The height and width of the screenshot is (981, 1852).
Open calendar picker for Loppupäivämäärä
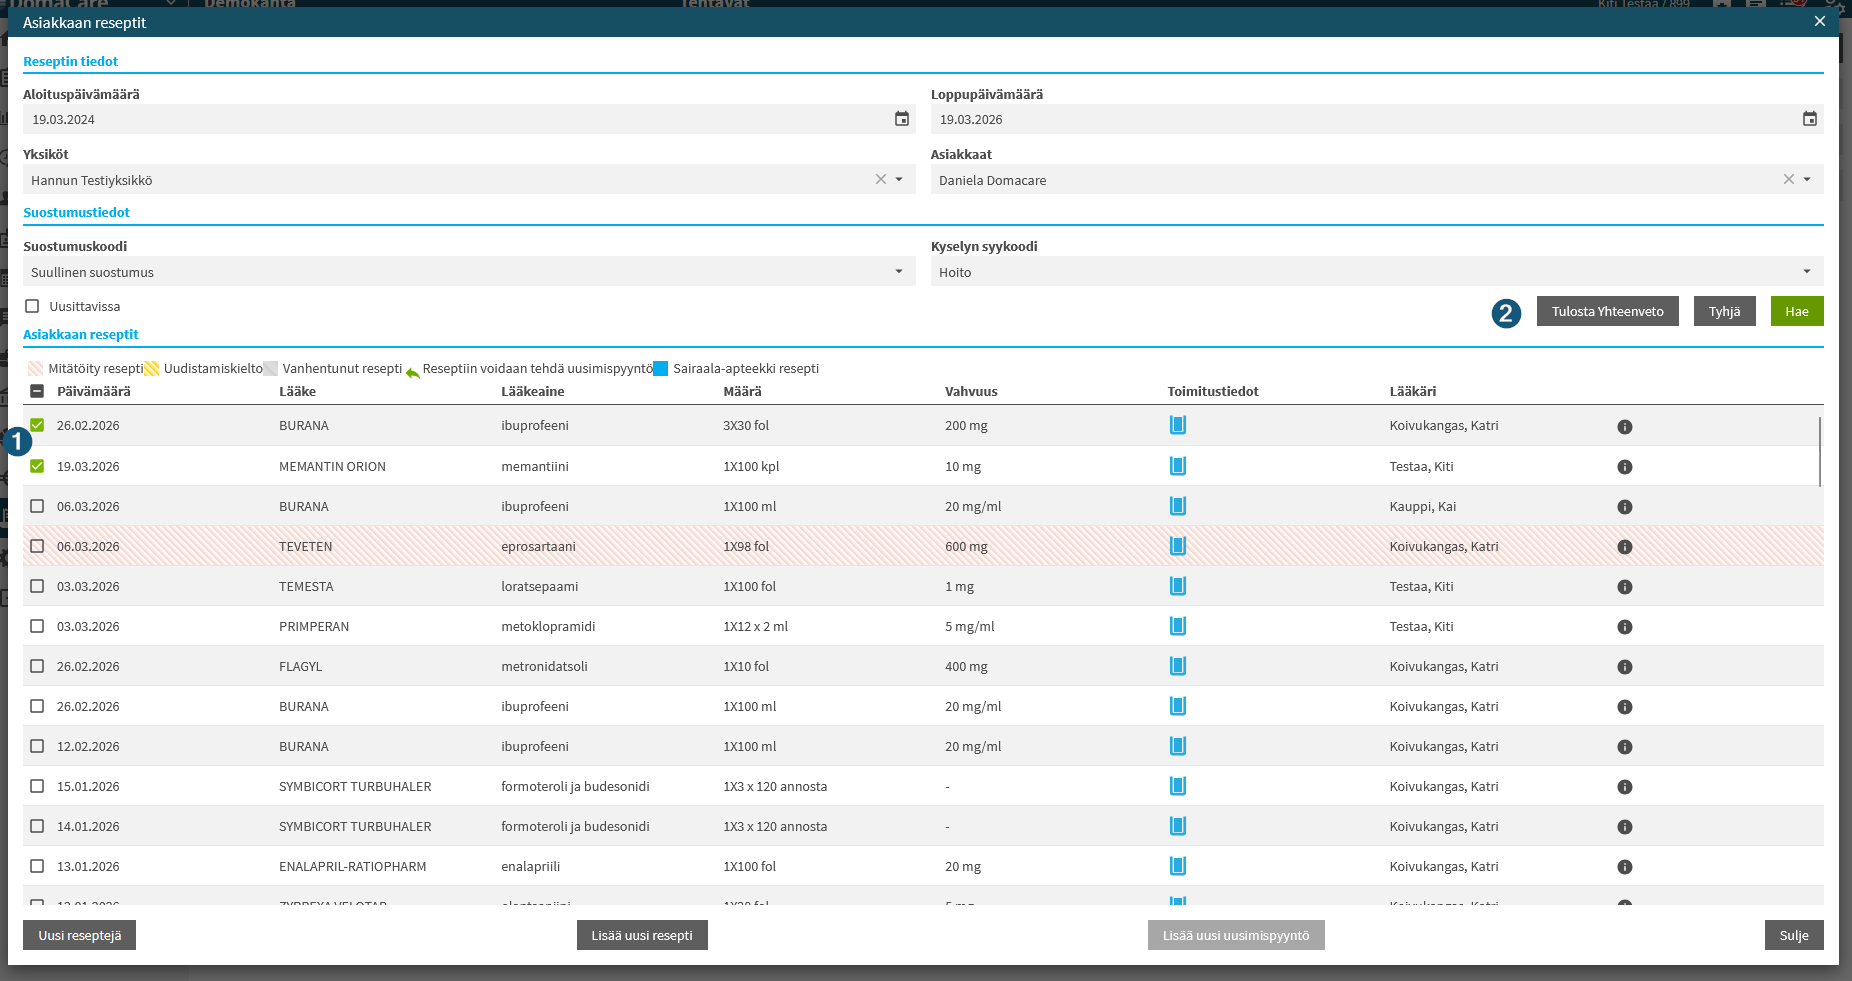(x=1810, y=119)
